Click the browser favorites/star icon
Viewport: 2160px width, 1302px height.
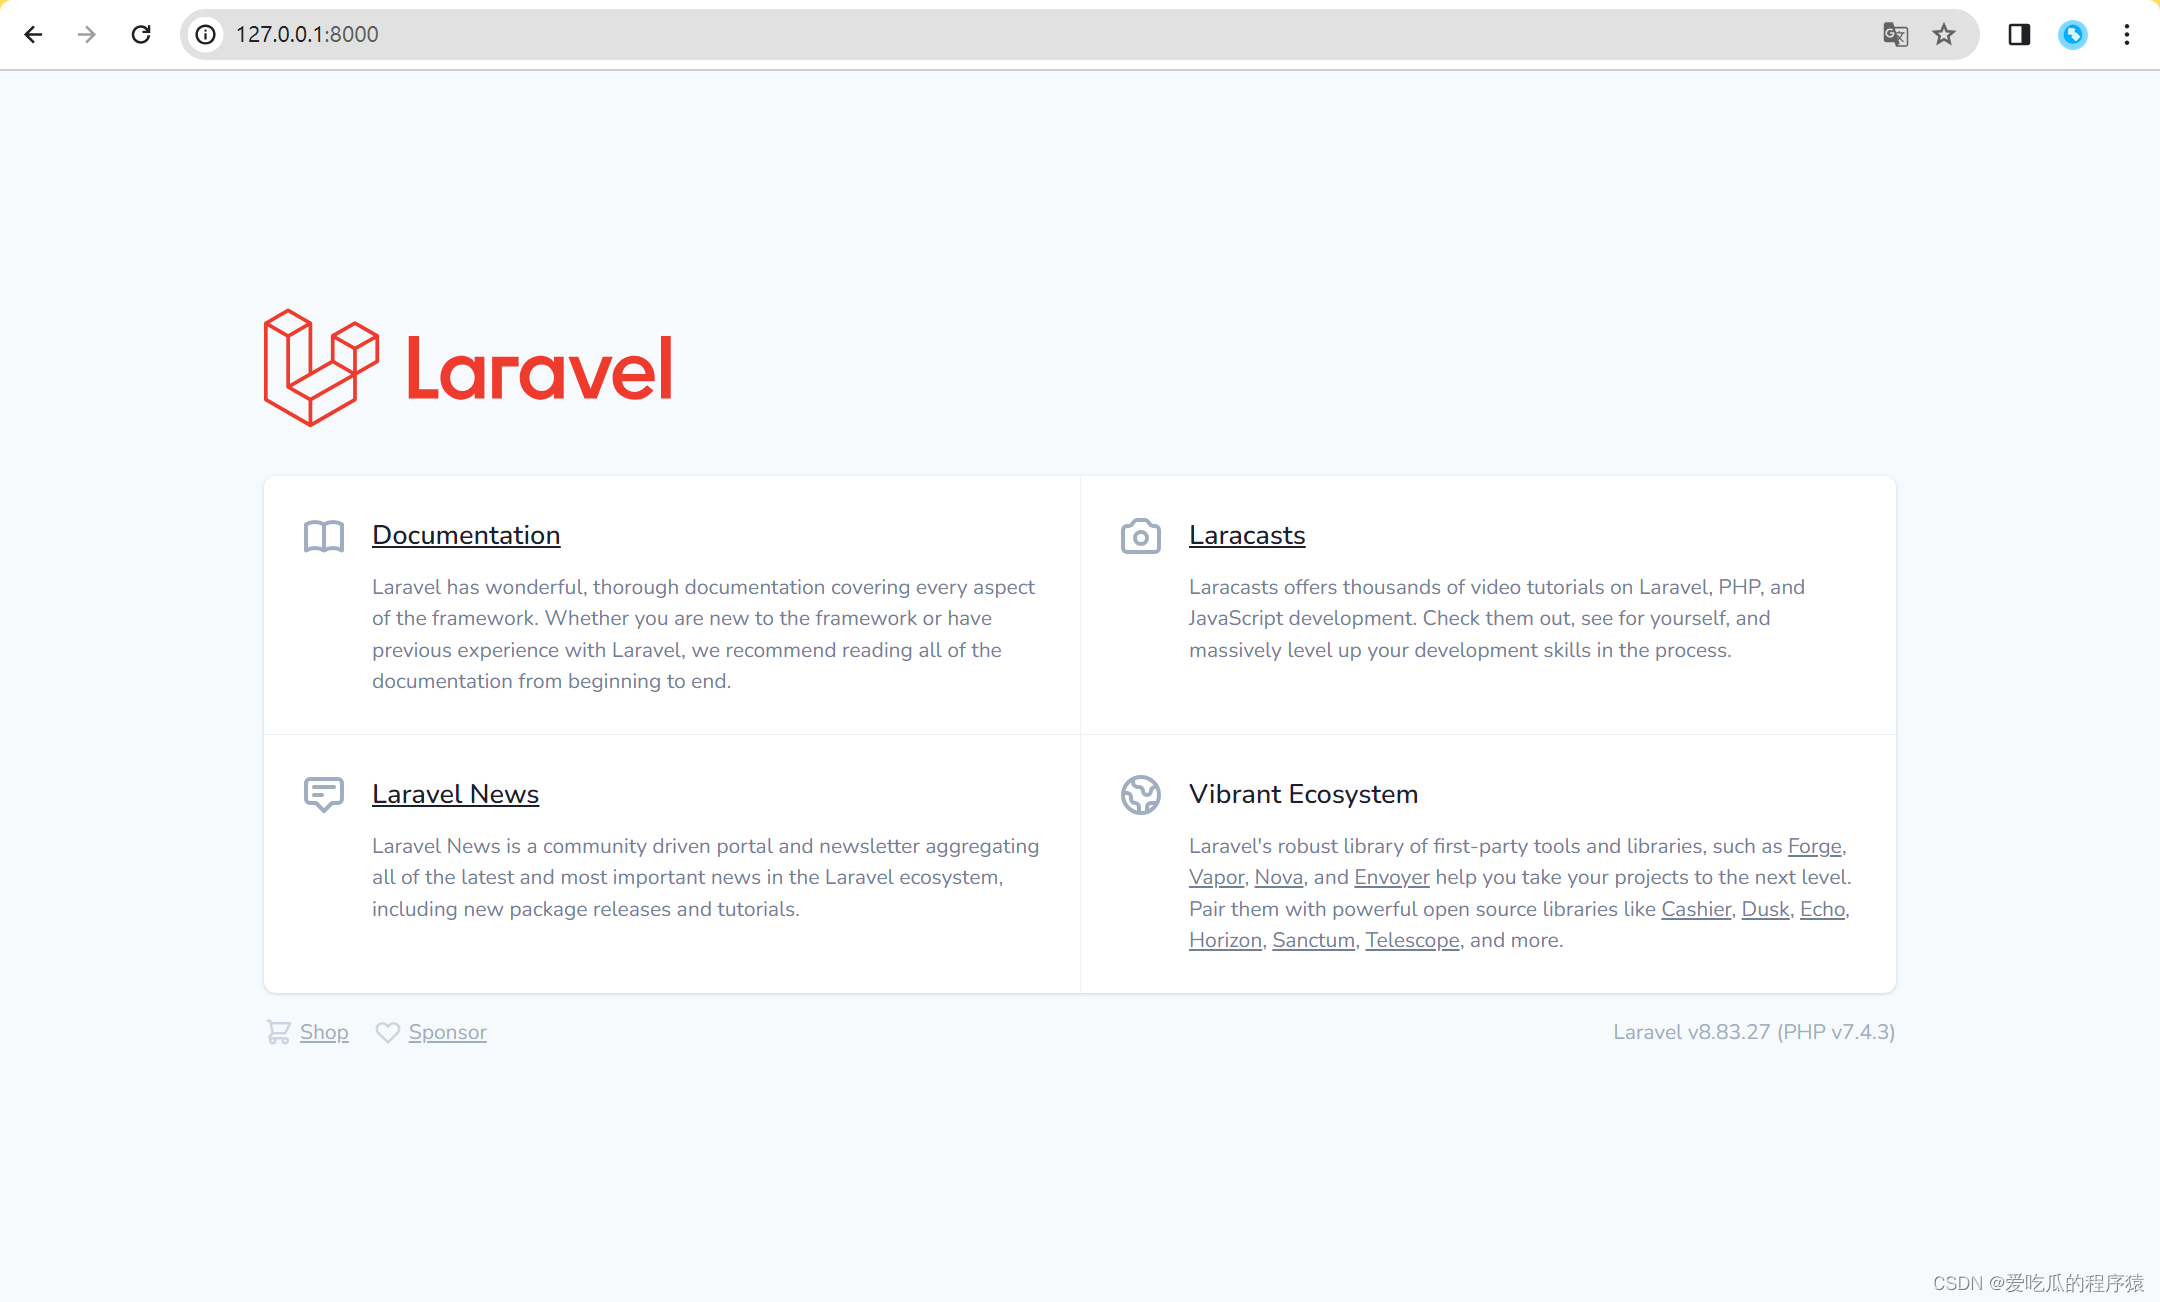(x=1944, y=34)
